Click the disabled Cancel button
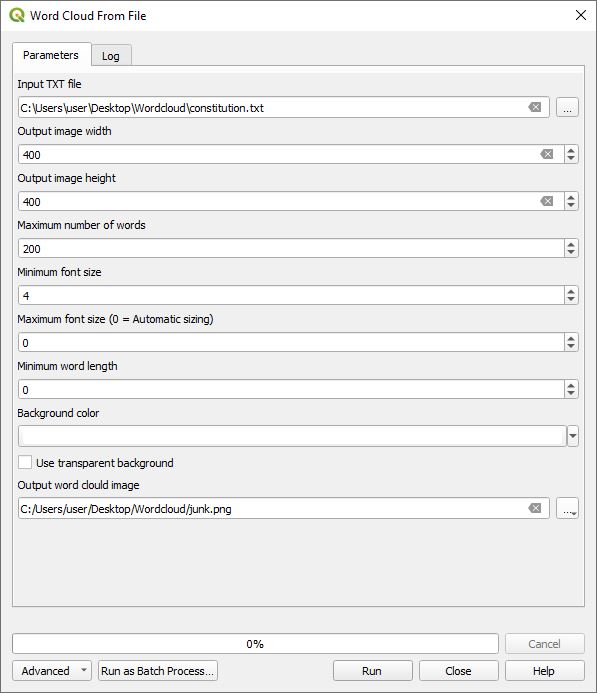597x693 pixels. click(544, 644)
